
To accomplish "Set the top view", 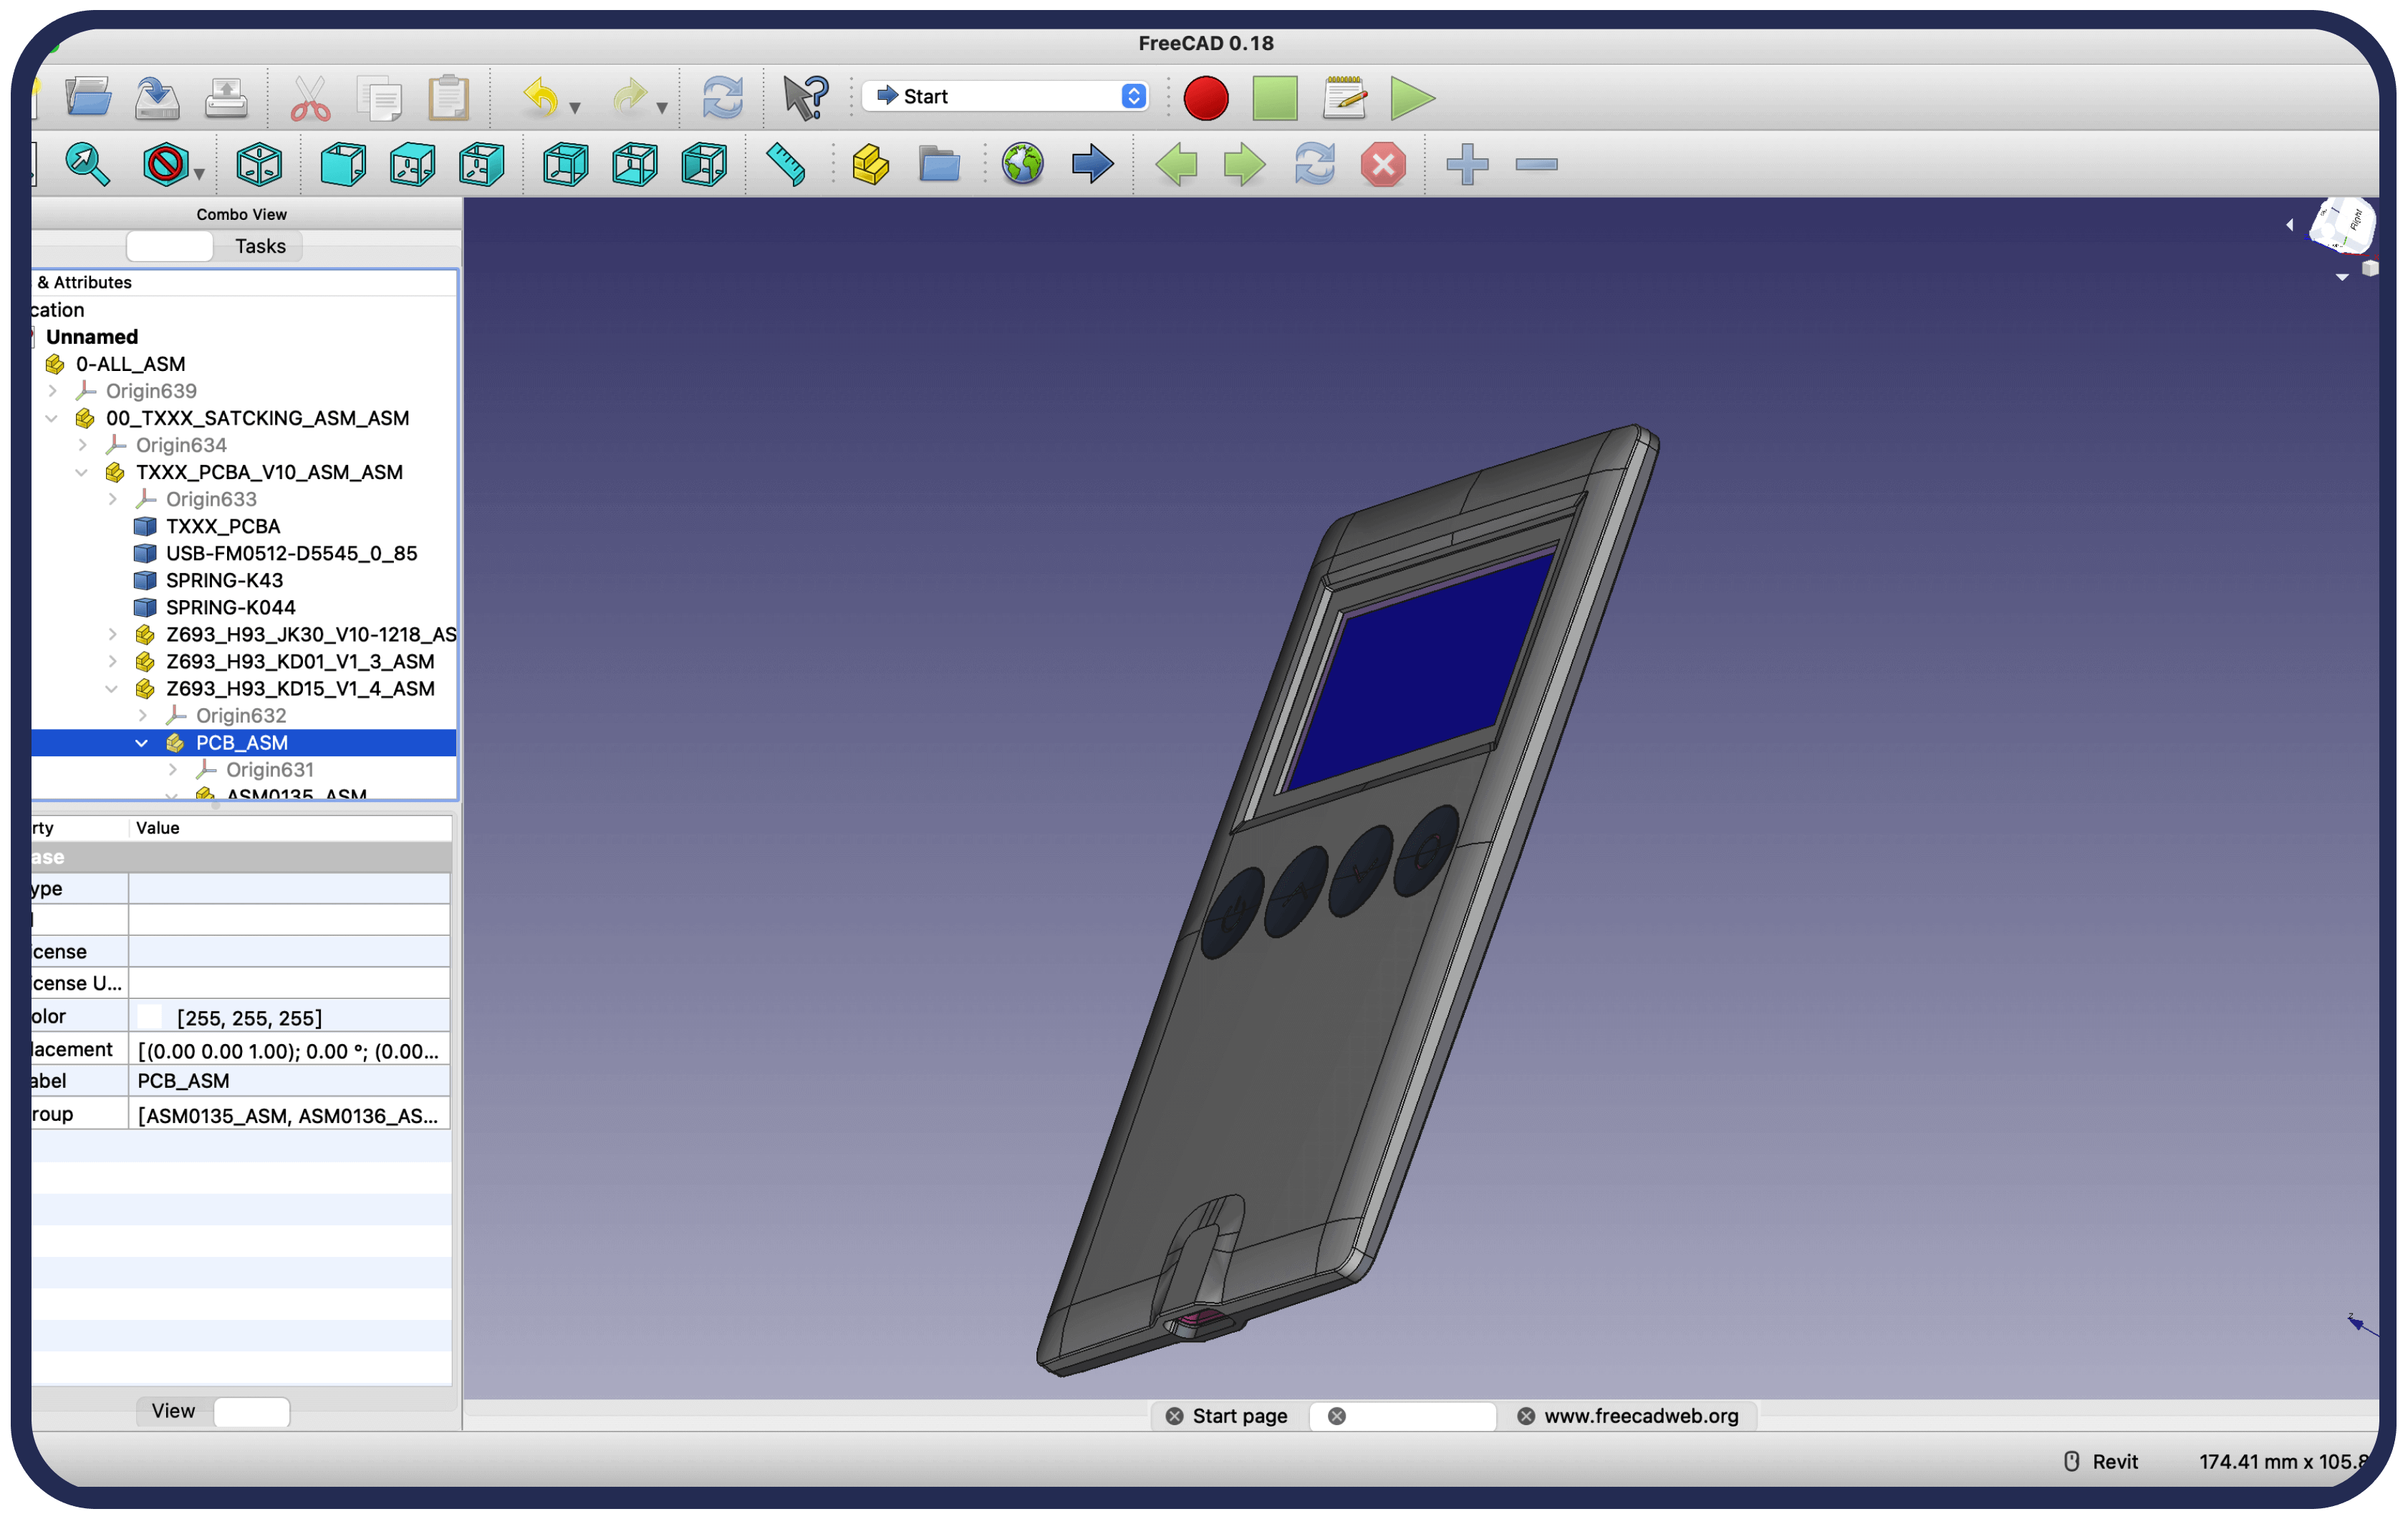I will 413,164.
